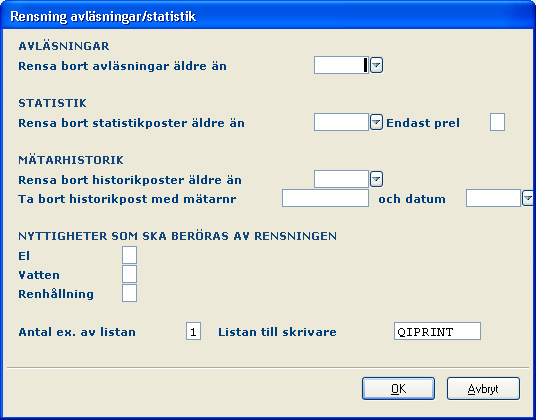Open date picker beside 'och datum' field

tap(528, 198)
